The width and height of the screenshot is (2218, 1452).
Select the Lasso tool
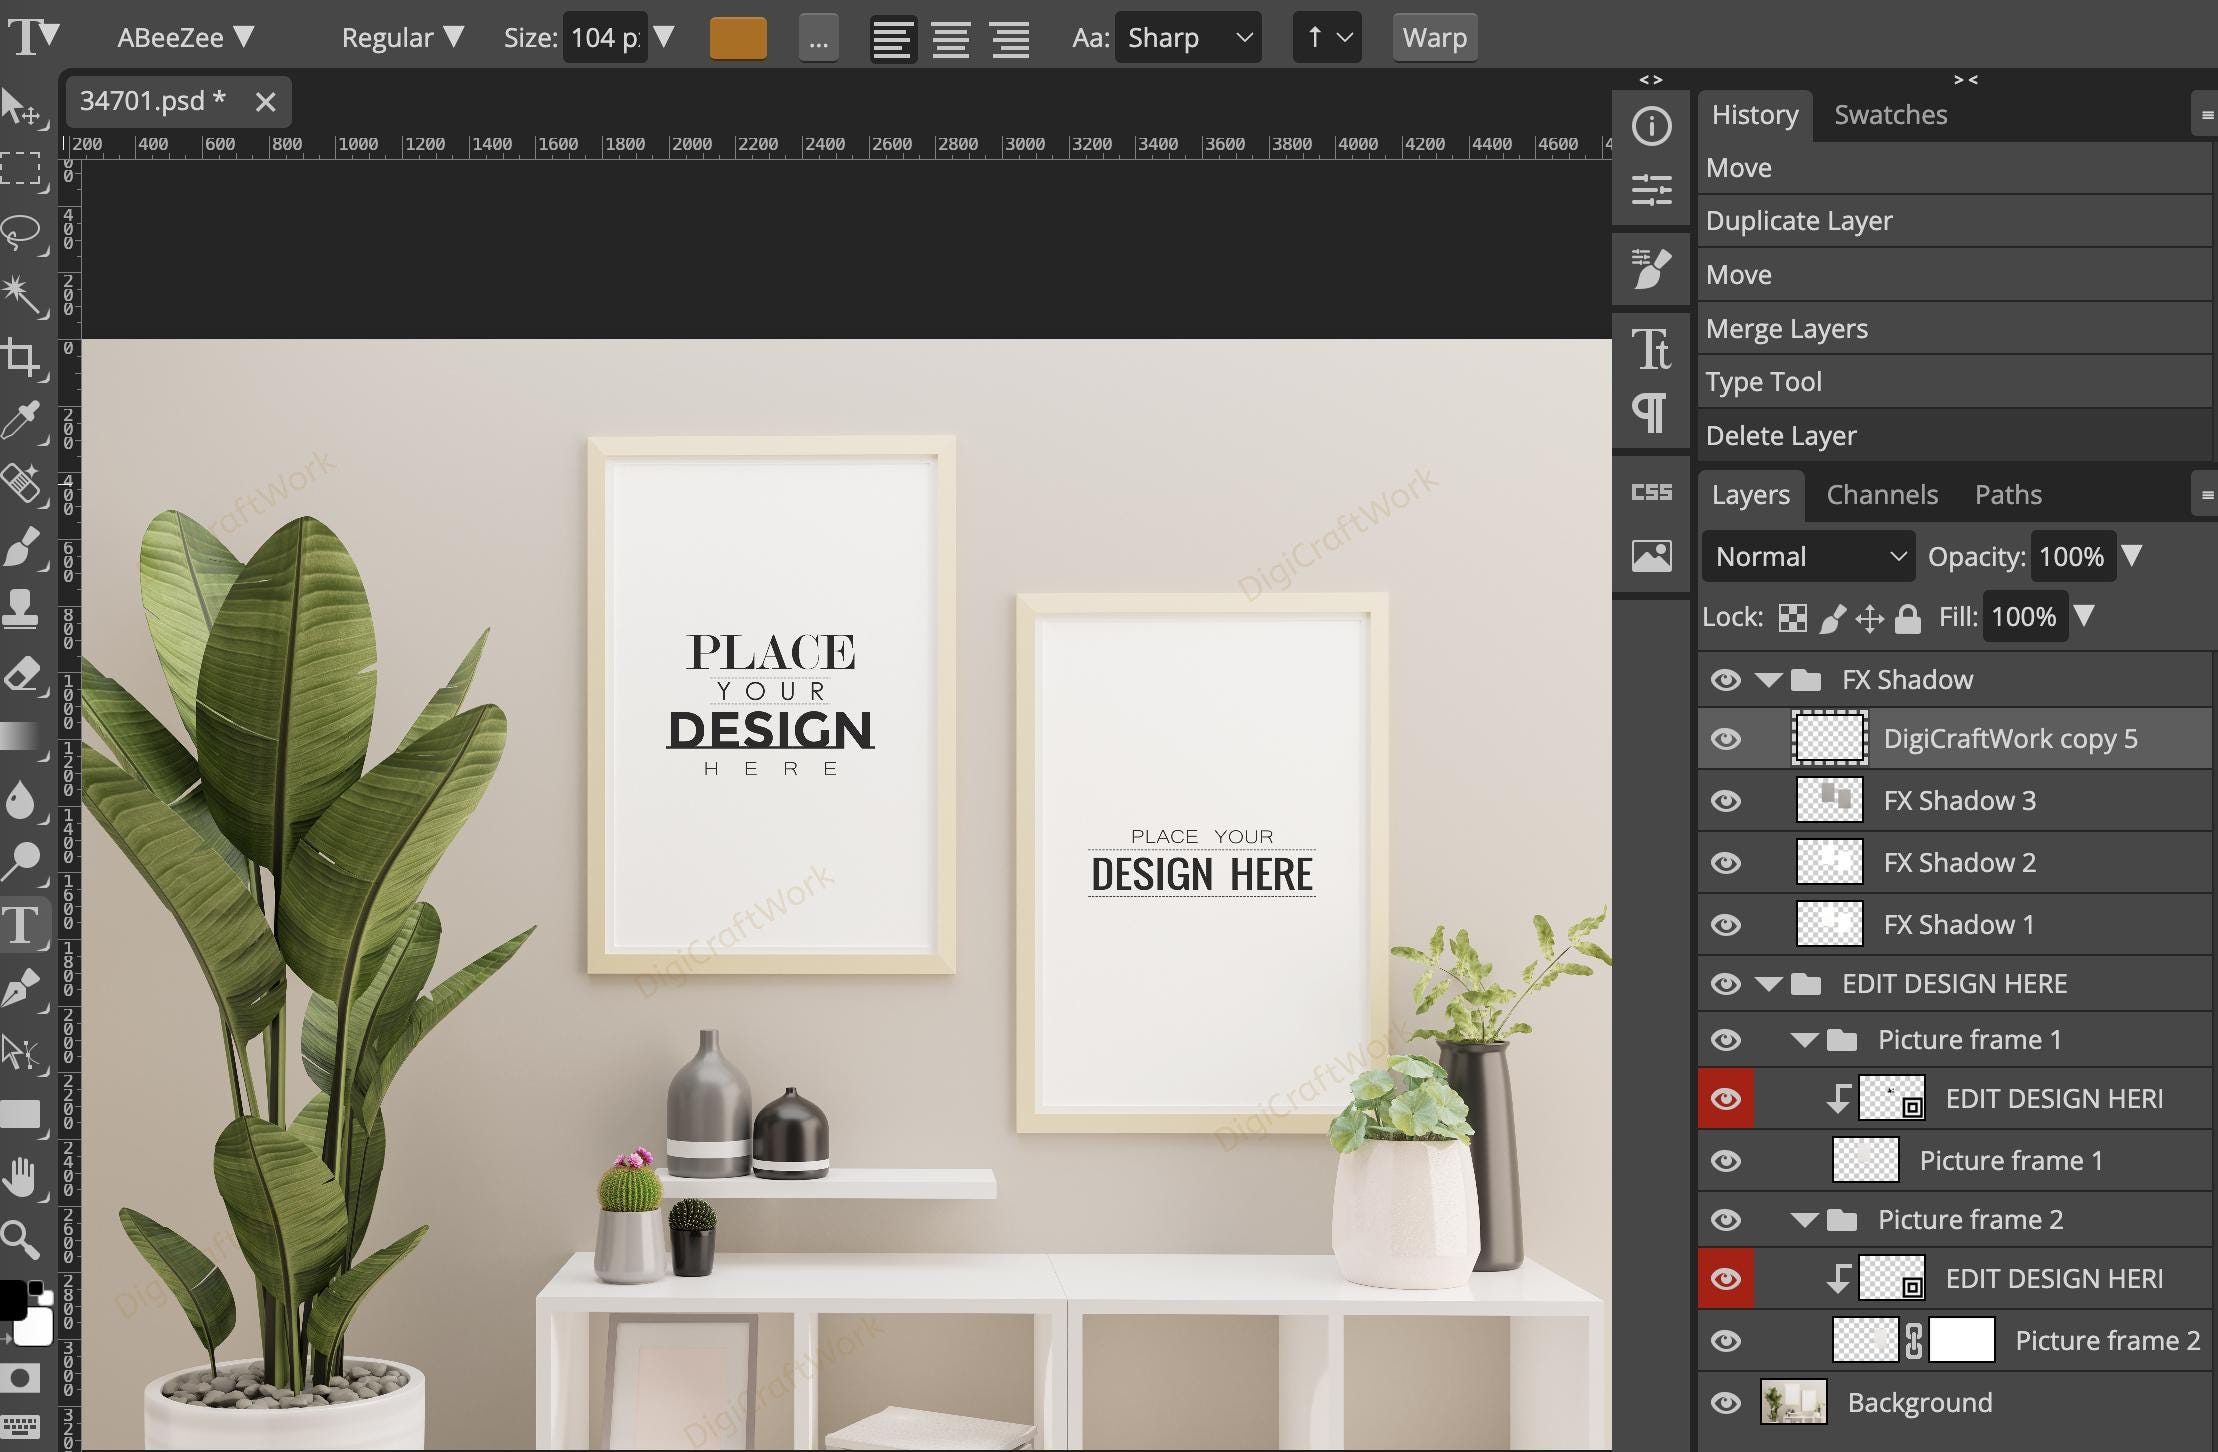[22, 232]
